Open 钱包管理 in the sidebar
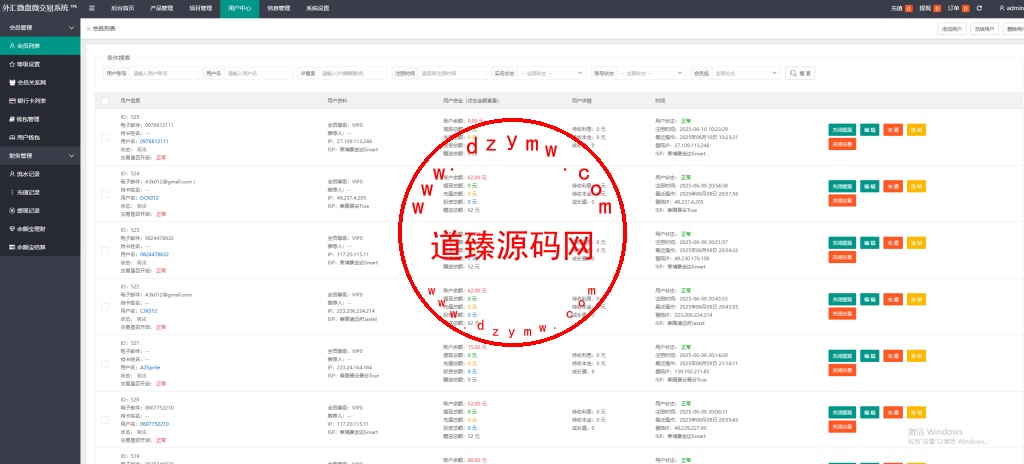This screenshot has height=464, width=1024. point(40,120)
